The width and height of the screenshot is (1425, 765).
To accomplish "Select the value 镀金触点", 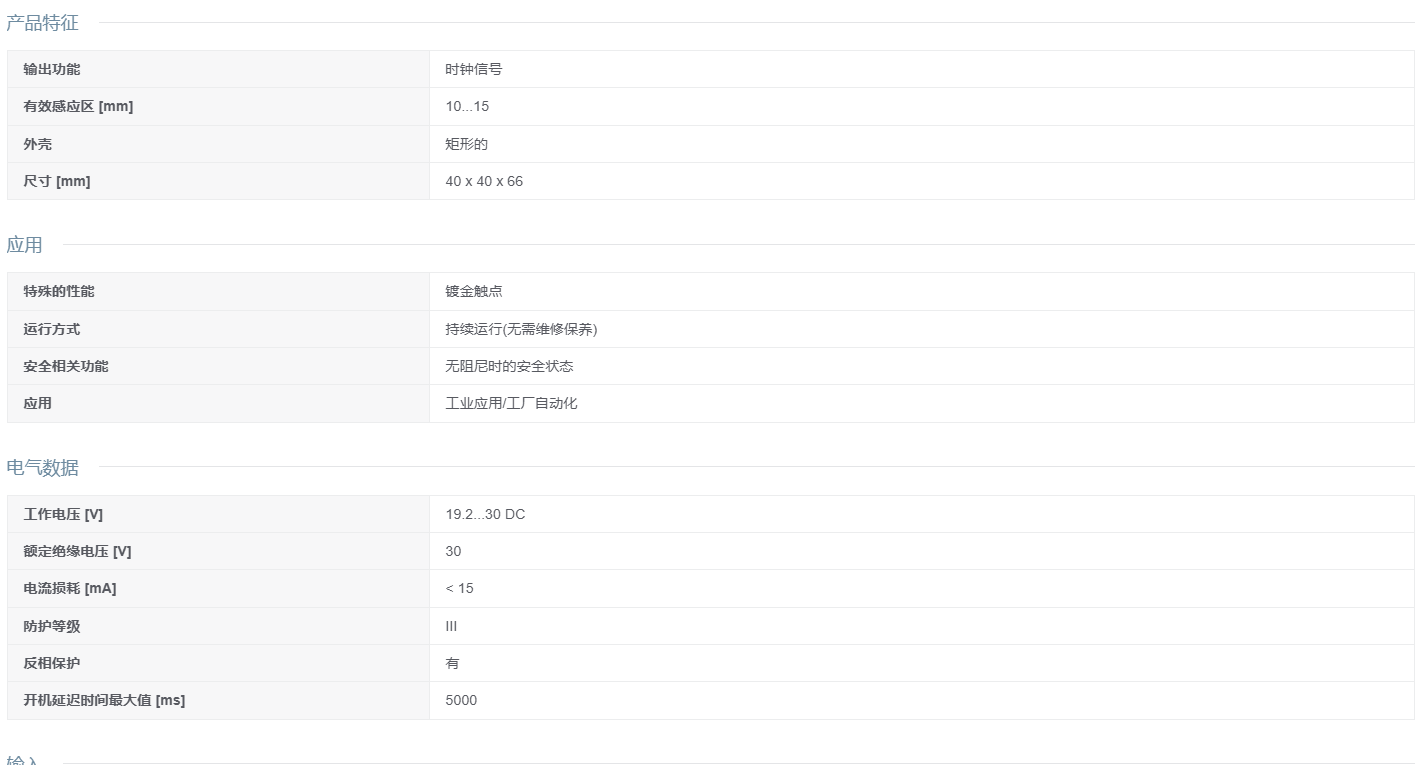I will [x=474, y=291].
